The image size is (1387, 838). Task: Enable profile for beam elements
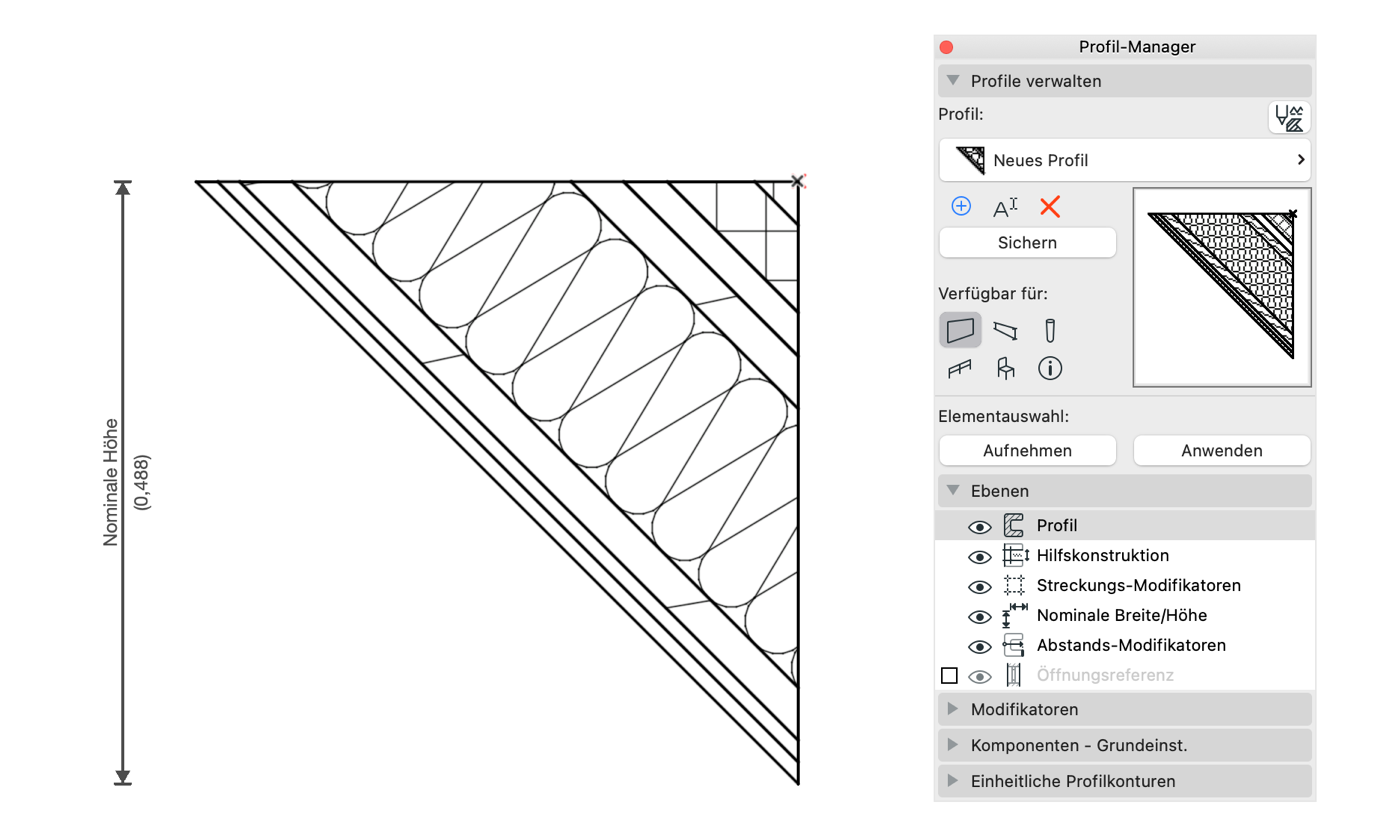tap(1006, 330)
